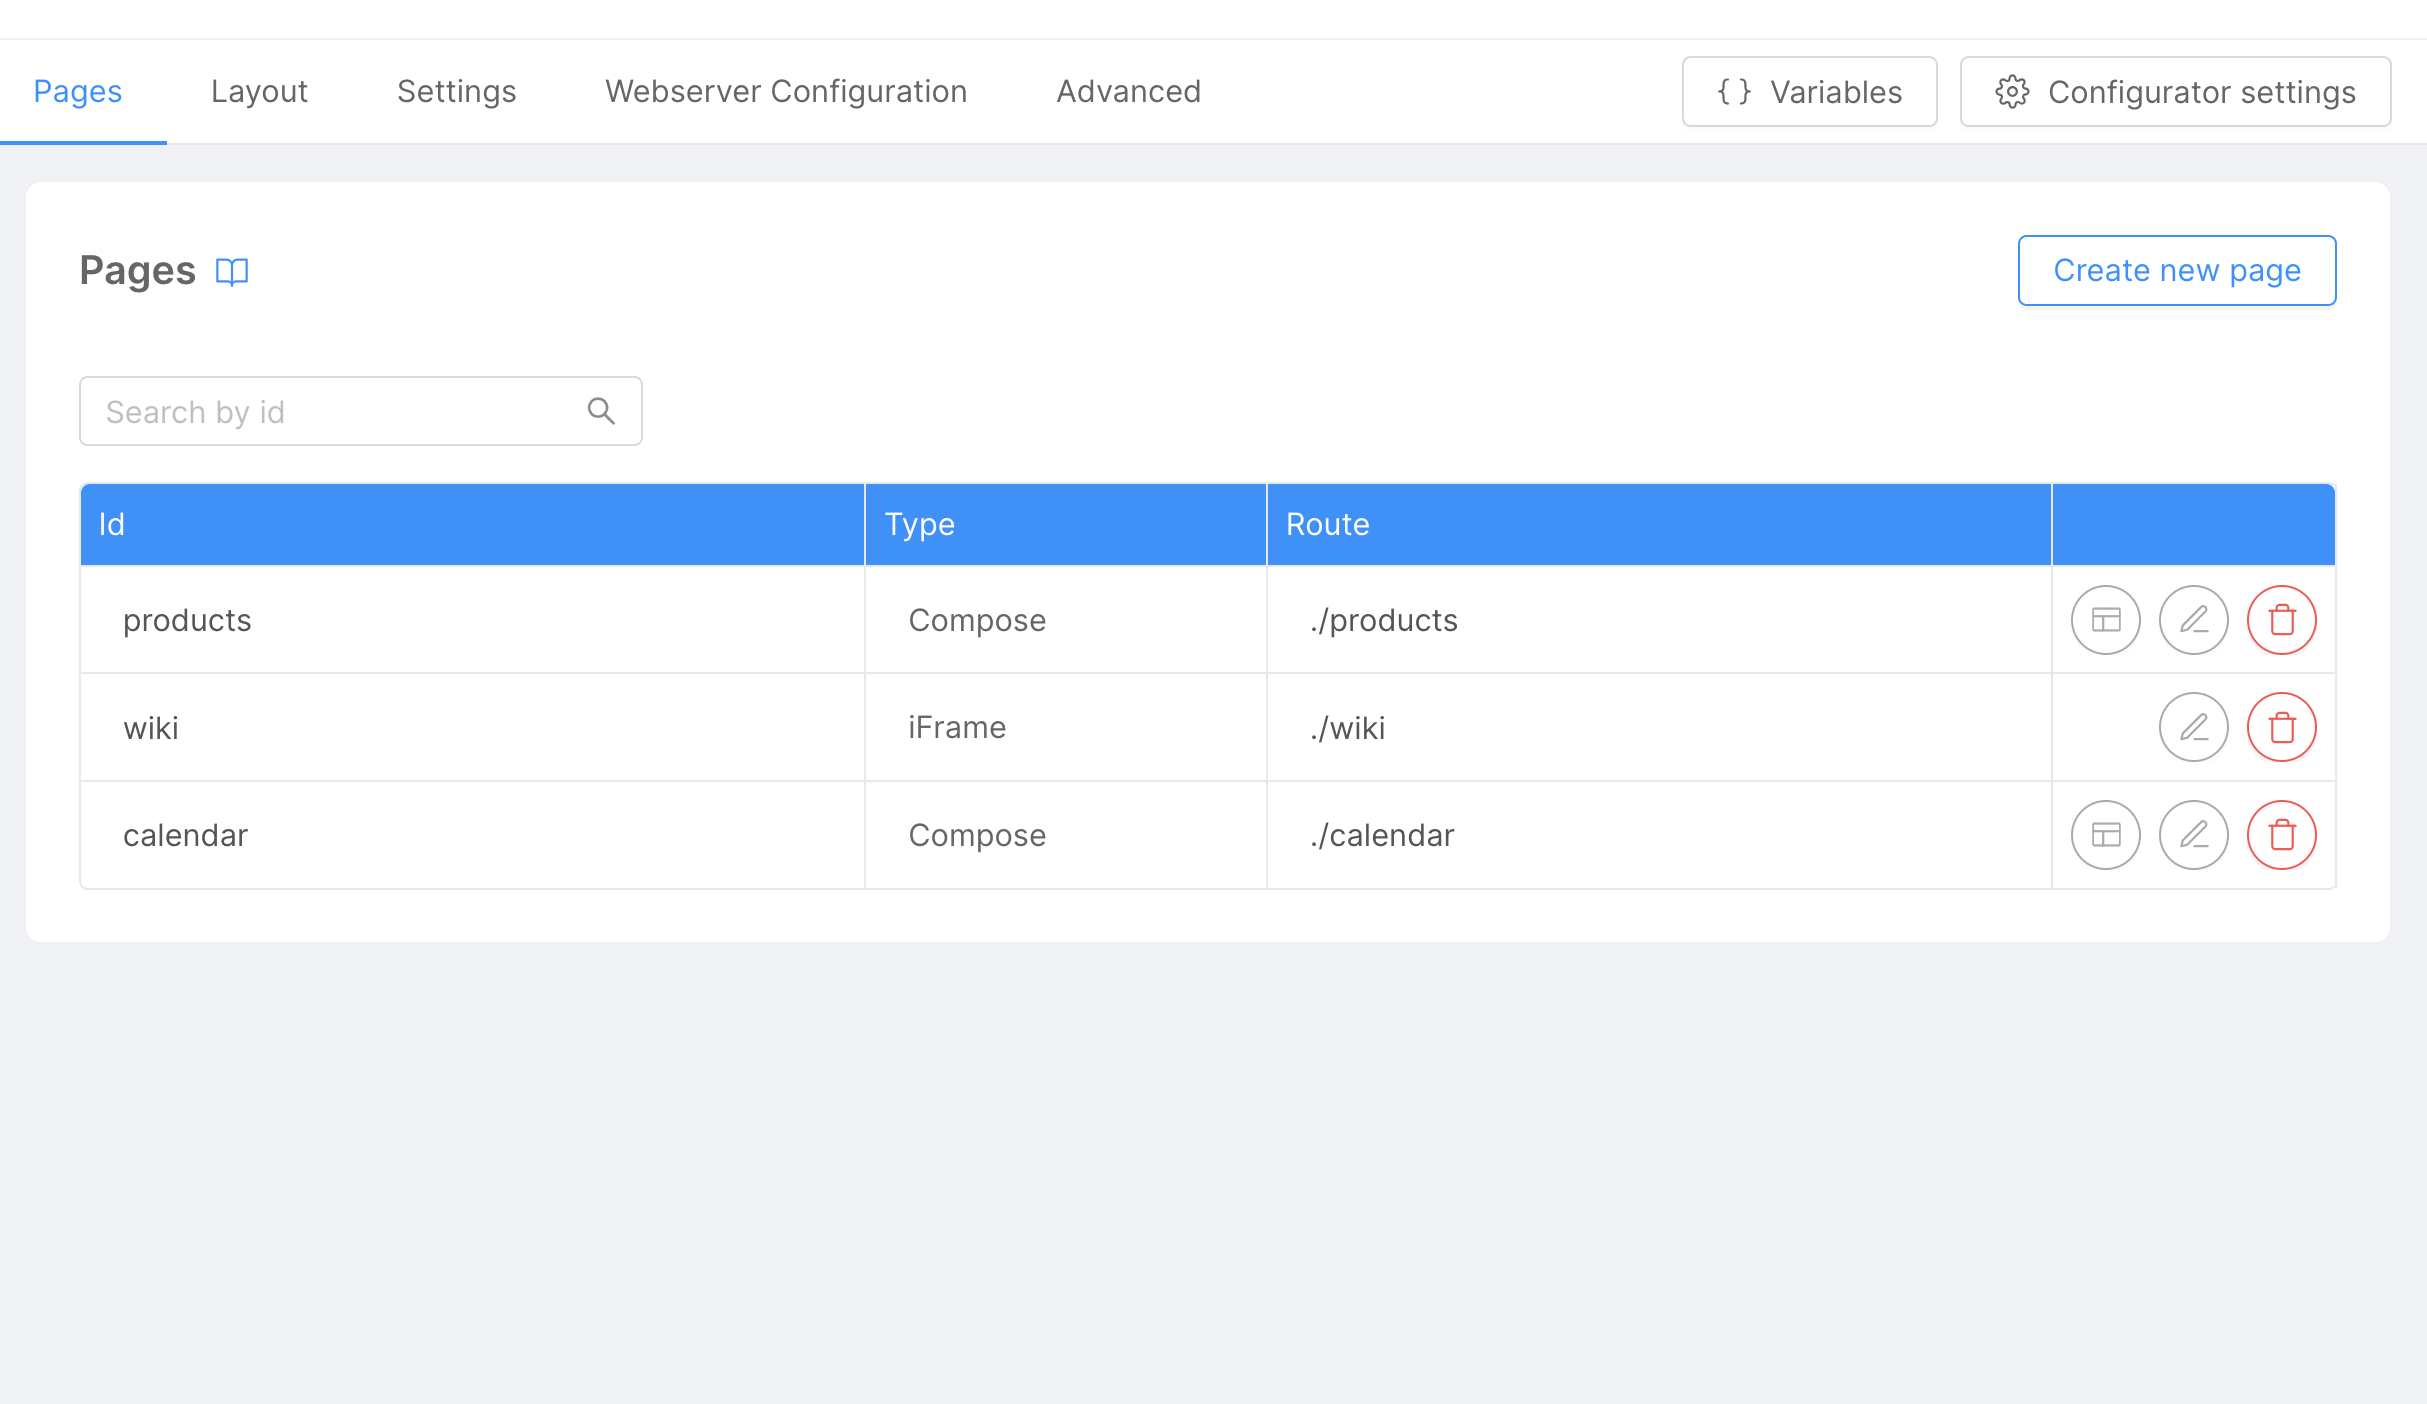Delete the calendar page with the trash icon

tap(2281, 835)
